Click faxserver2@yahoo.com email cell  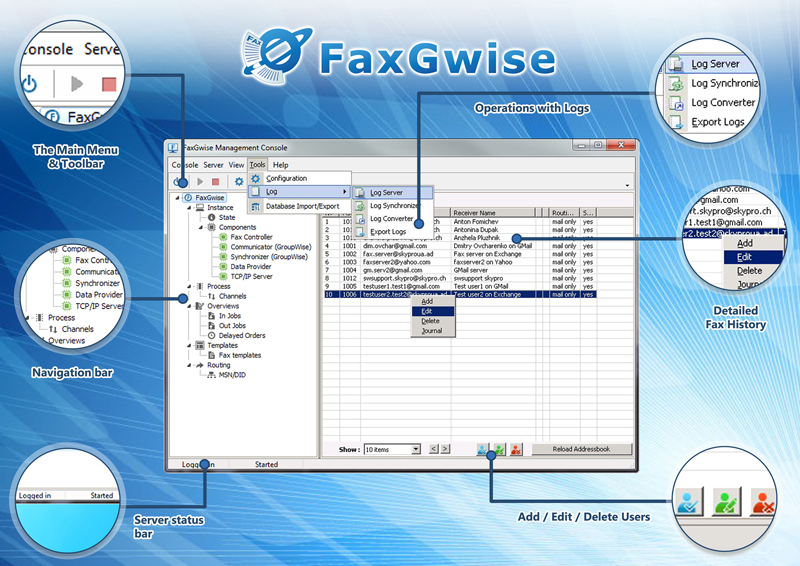click(x=406, y=262)
